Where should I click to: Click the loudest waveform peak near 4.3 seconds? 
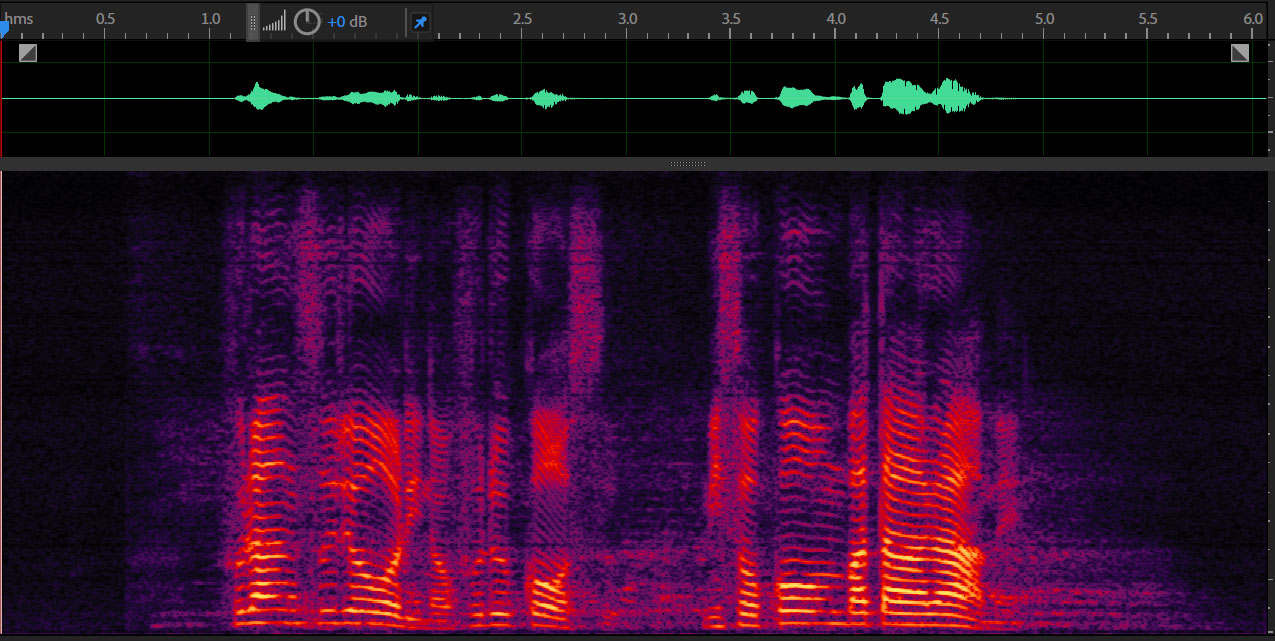(900, 96)
